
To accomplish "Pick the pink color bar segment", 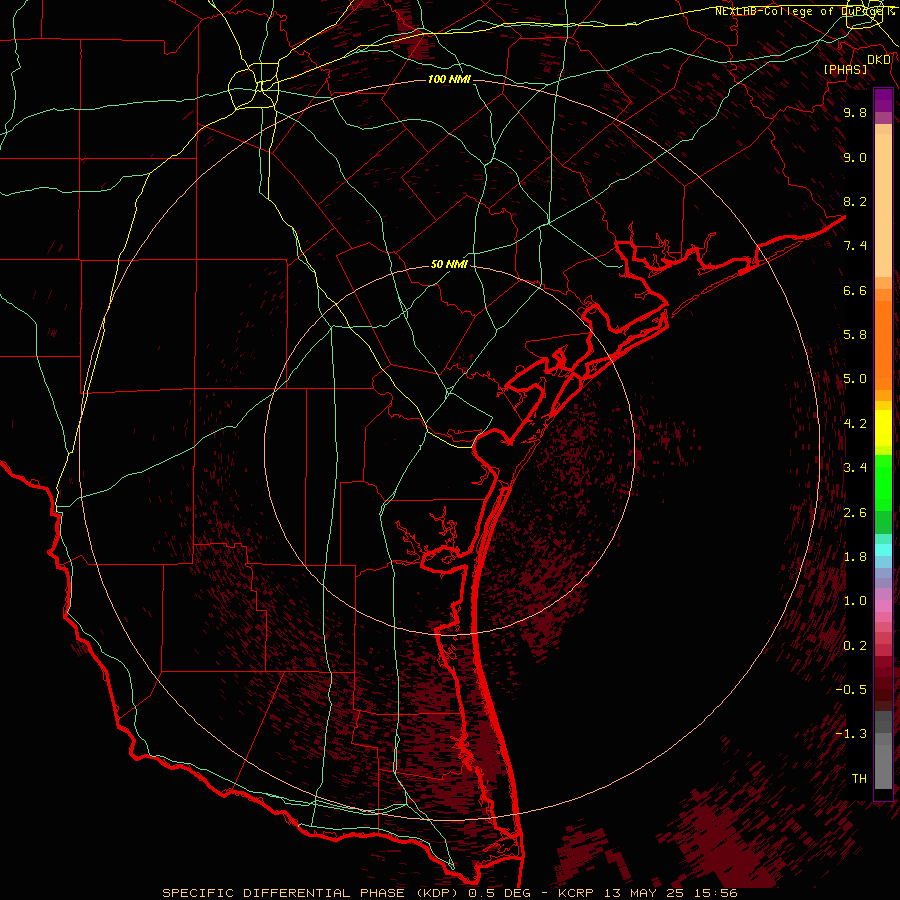I will (x=883, y=606).
